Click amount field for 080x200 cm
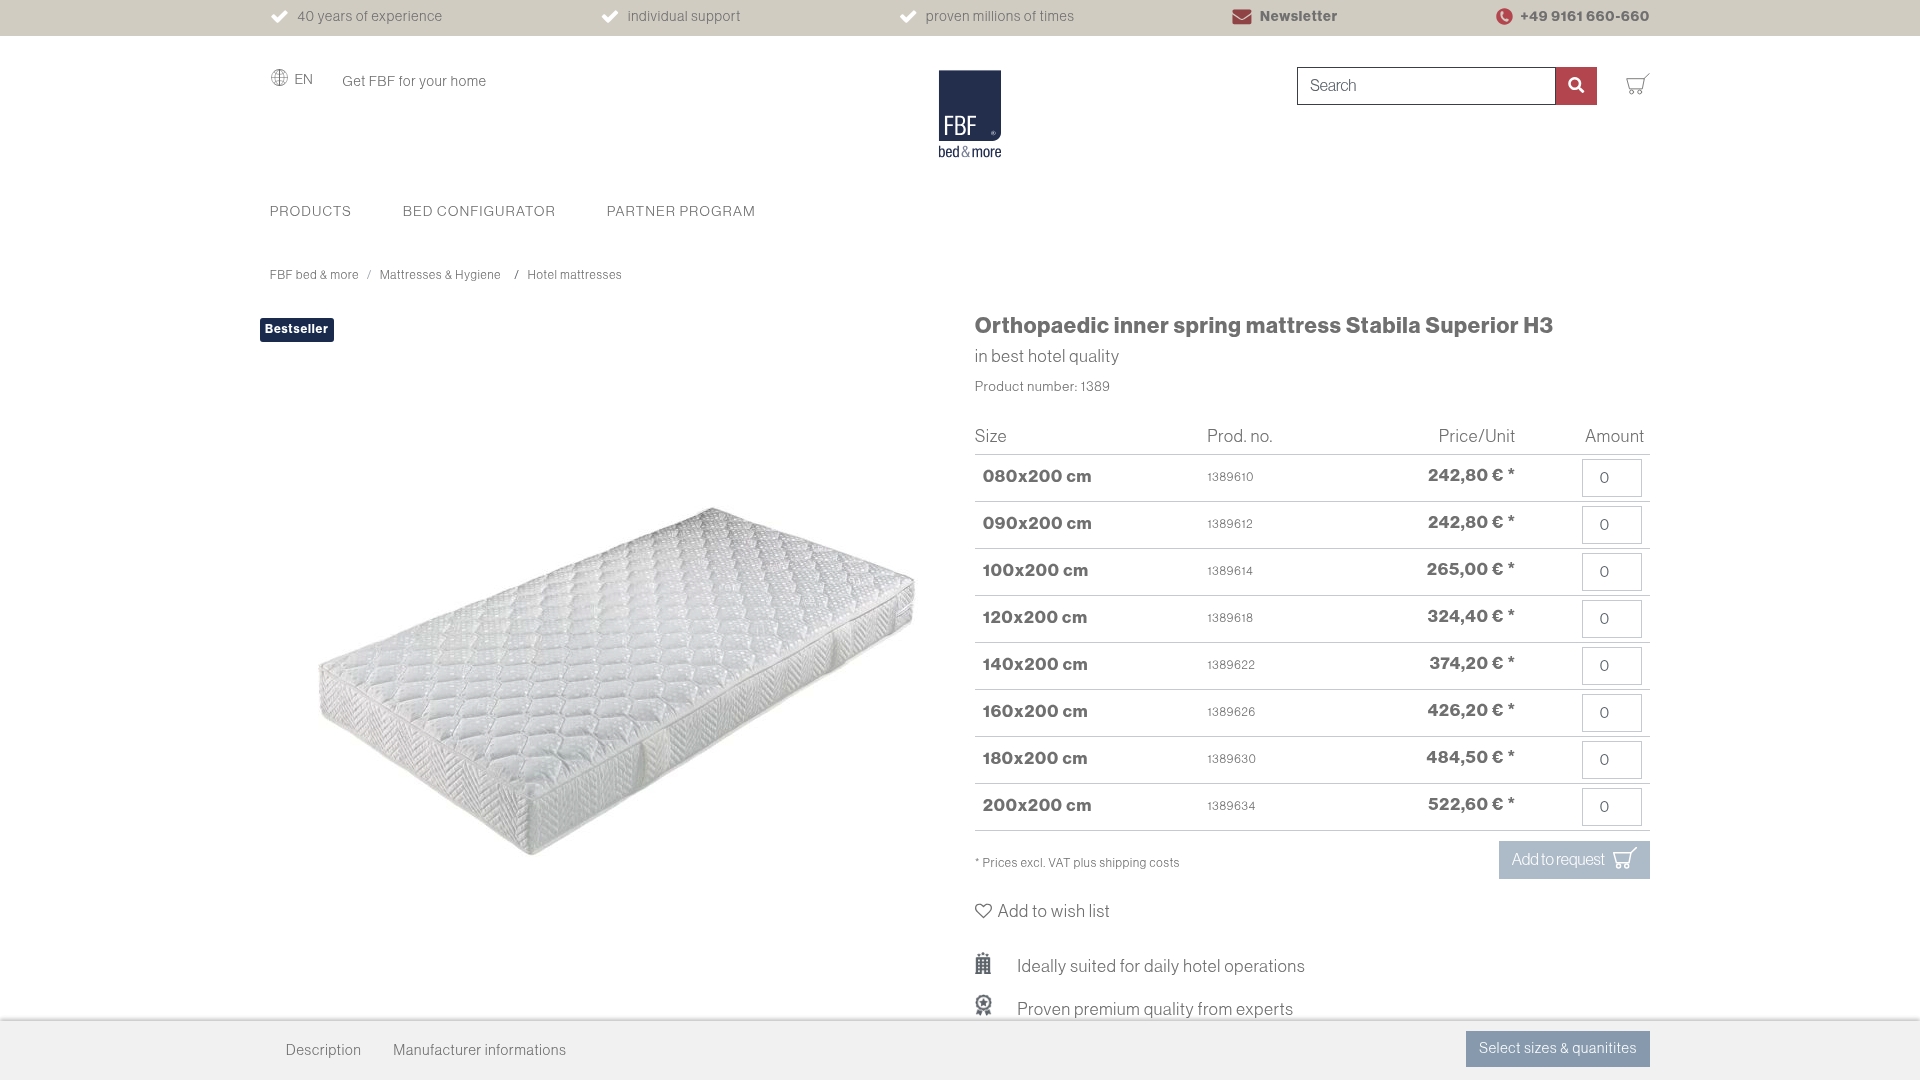1920x1080 pixels. click(1612, 478)
